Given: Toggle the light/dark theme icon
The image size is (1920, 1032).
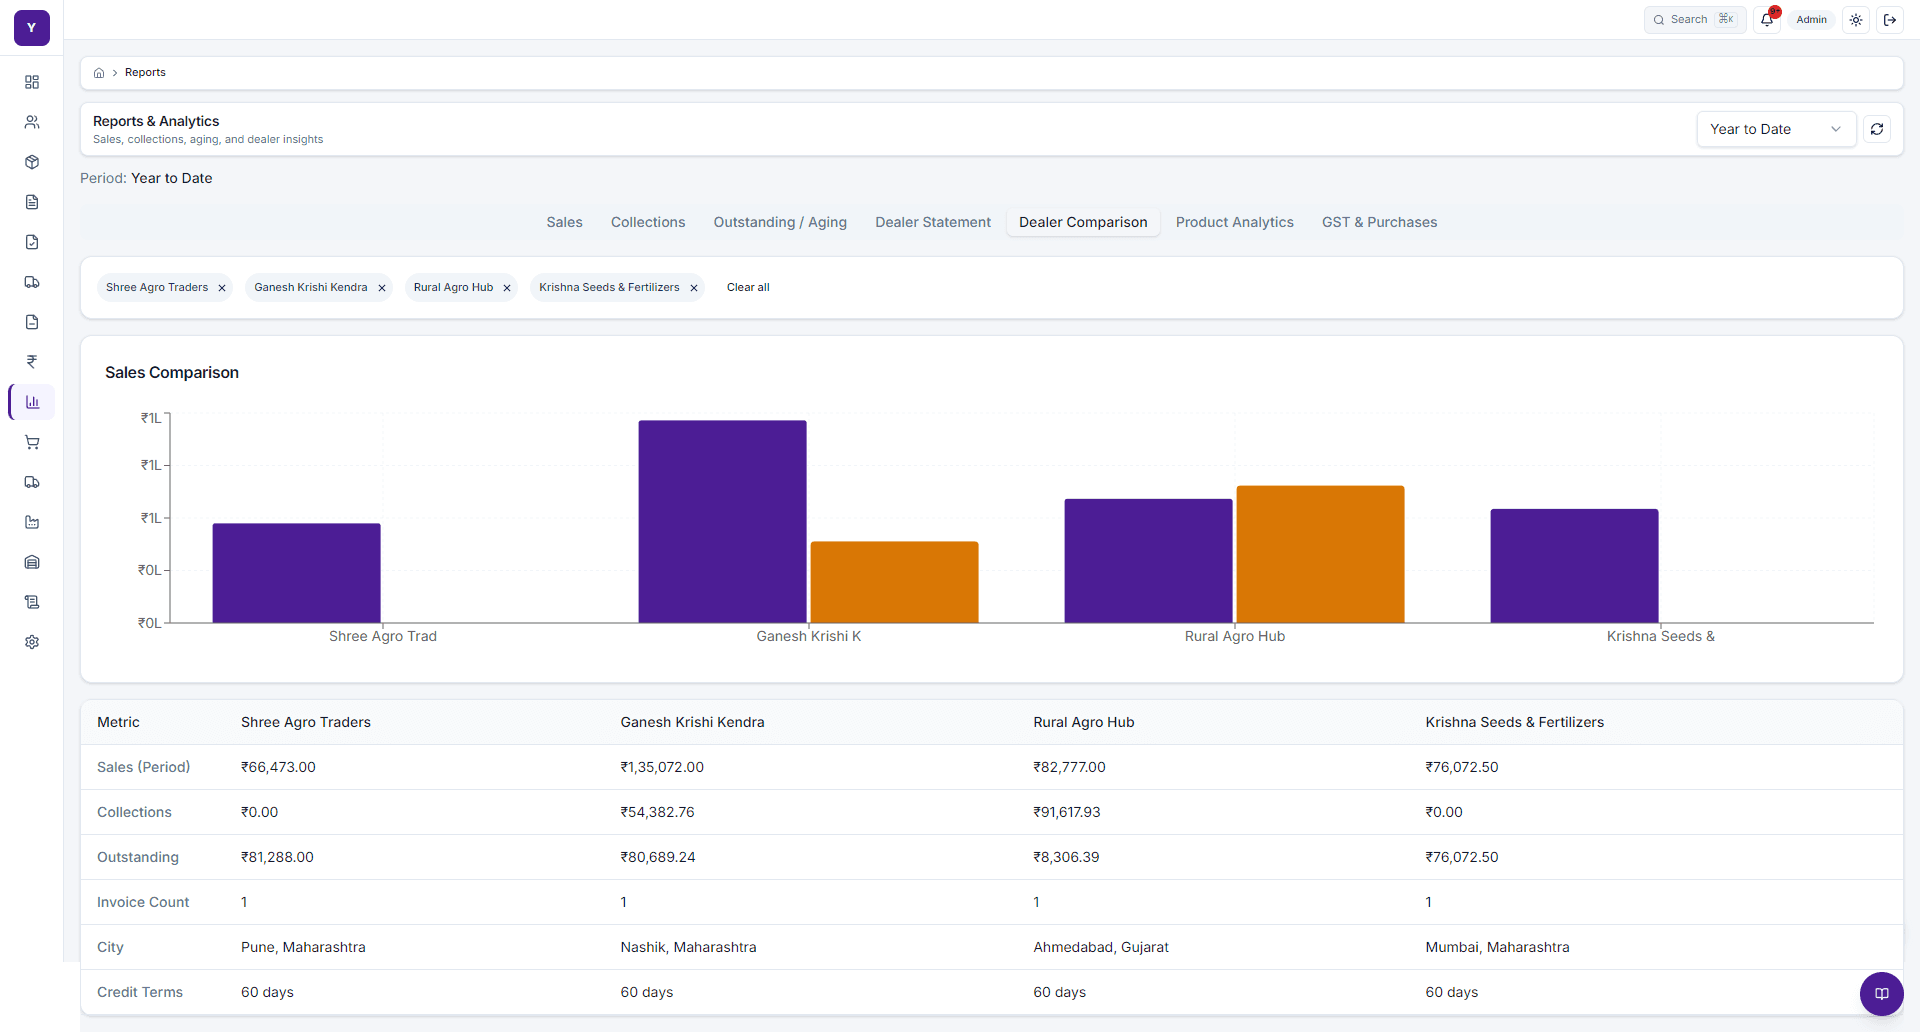Looking at the screenshot, I should (1856, 20).
